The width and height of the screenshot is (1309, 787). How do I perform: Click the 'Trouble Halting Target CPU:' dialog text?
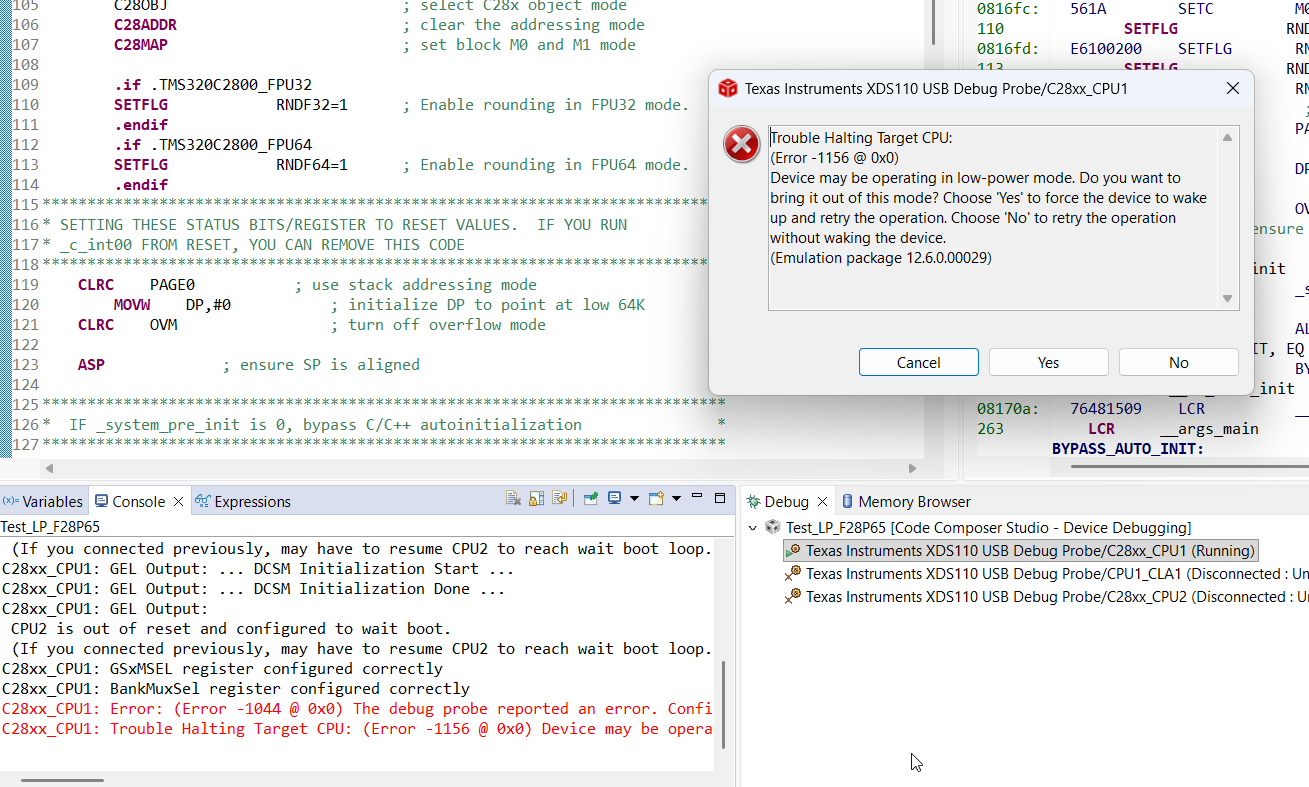click(x=861, y=138)
